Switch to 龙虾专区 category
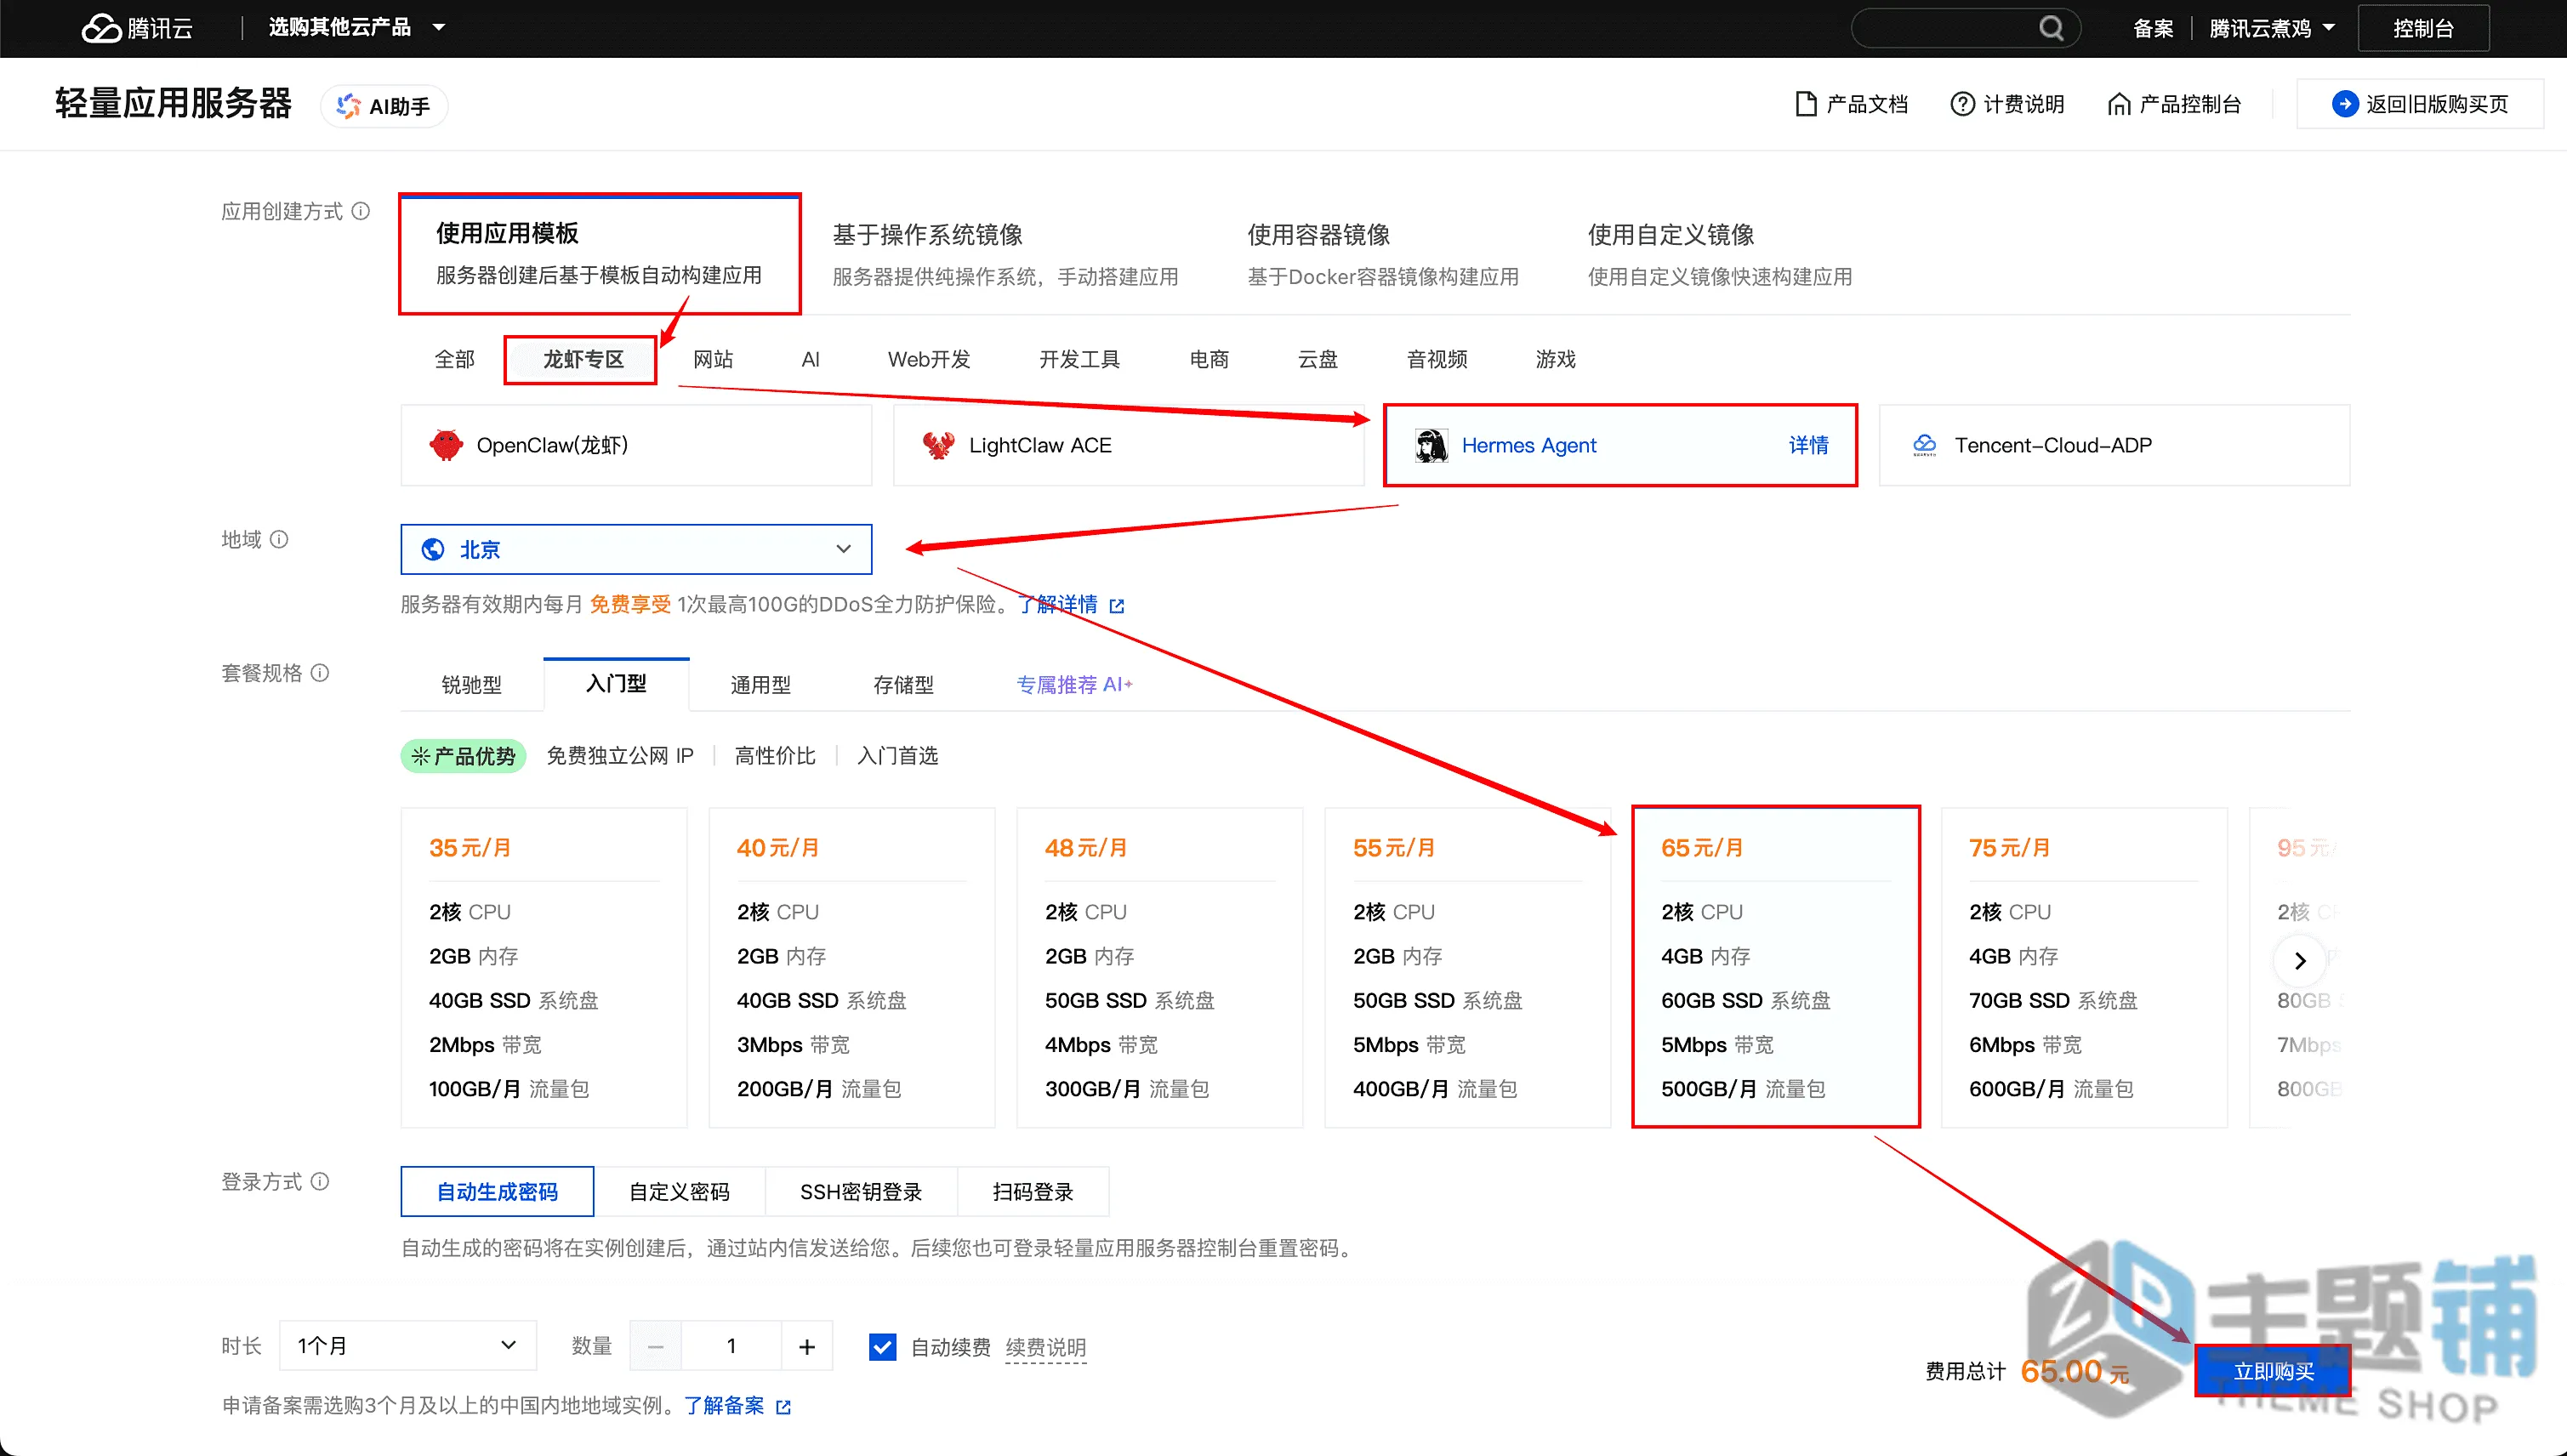Image resolution: width=2567 pixels, height=1456 pixels. pyautogui.click(x=582, y=359)
